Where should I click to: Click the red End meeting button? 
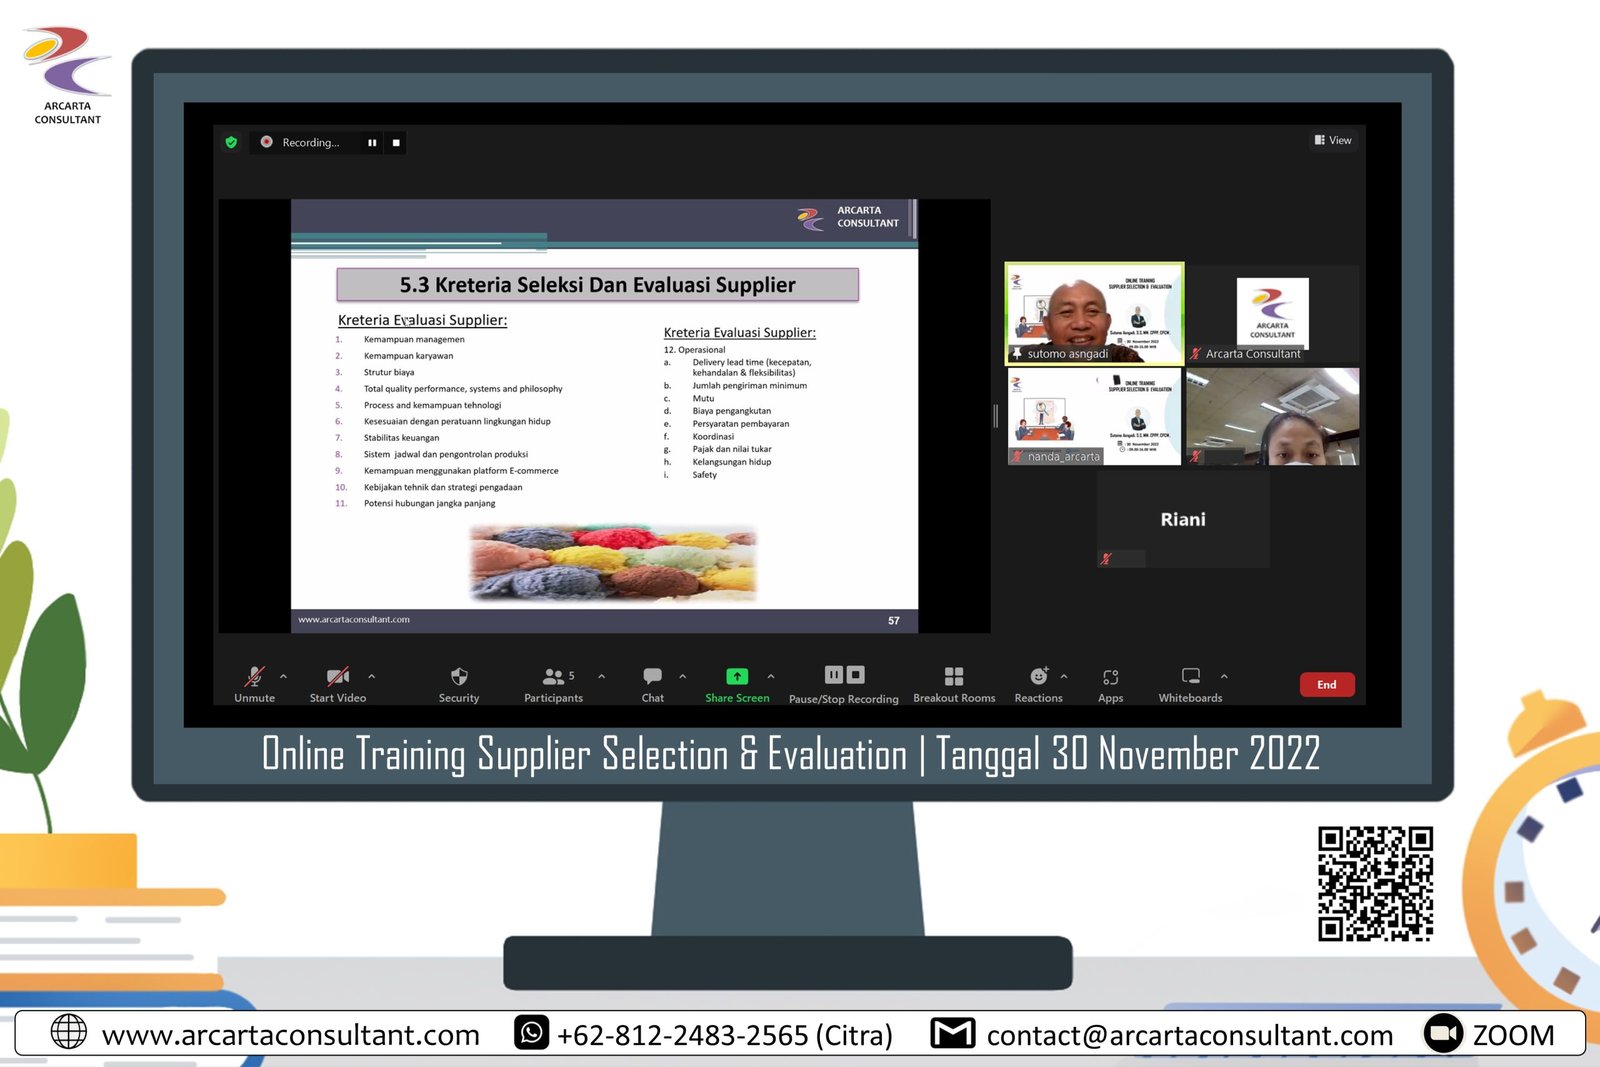point(1326,684)
